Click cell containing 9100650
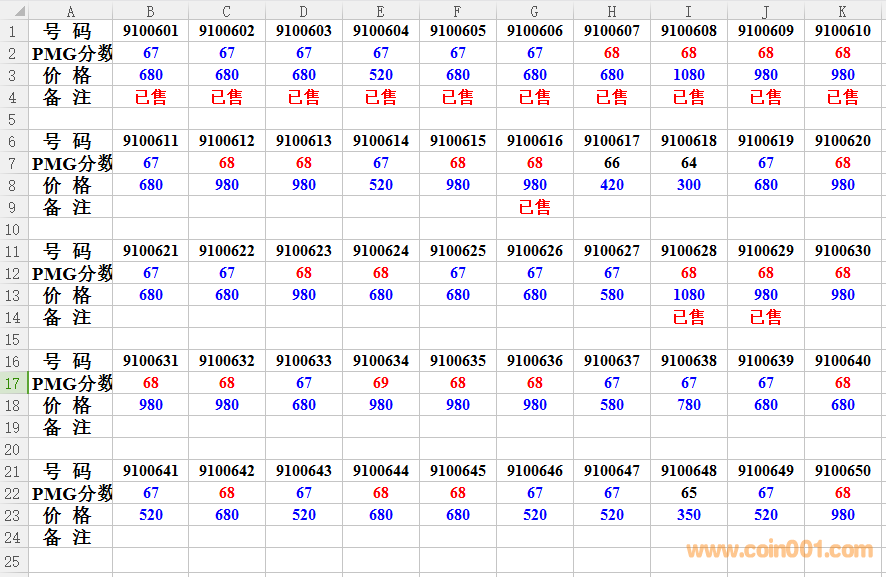 point(842,471)
